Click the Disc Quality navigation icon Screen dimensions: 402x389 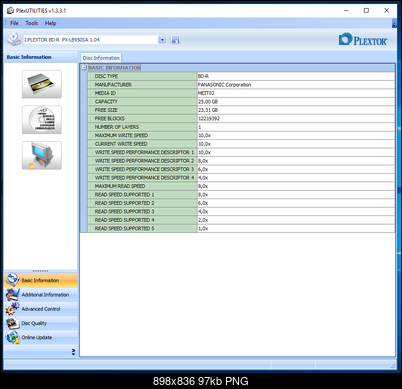(13, 323)
